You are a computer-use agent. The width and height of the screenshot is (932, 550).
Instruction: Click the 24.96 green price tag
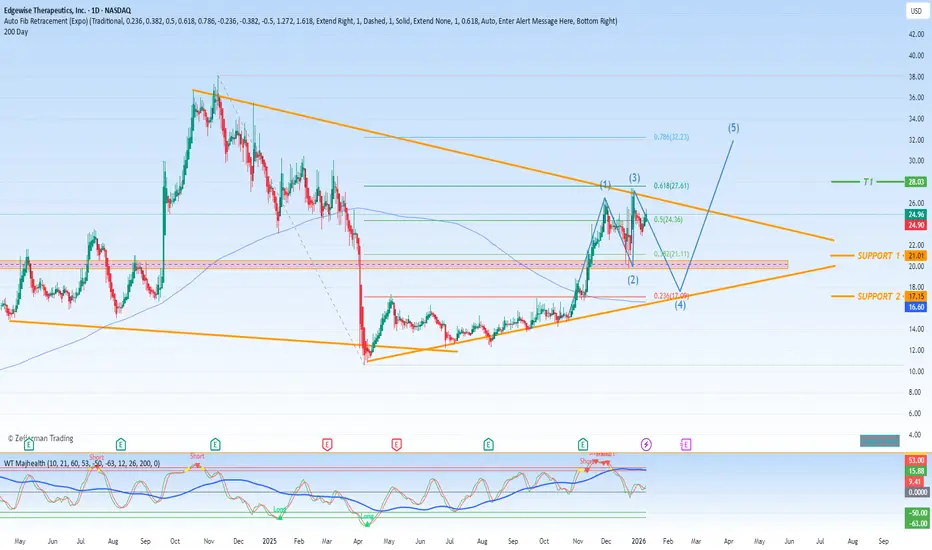click(917, 215)
